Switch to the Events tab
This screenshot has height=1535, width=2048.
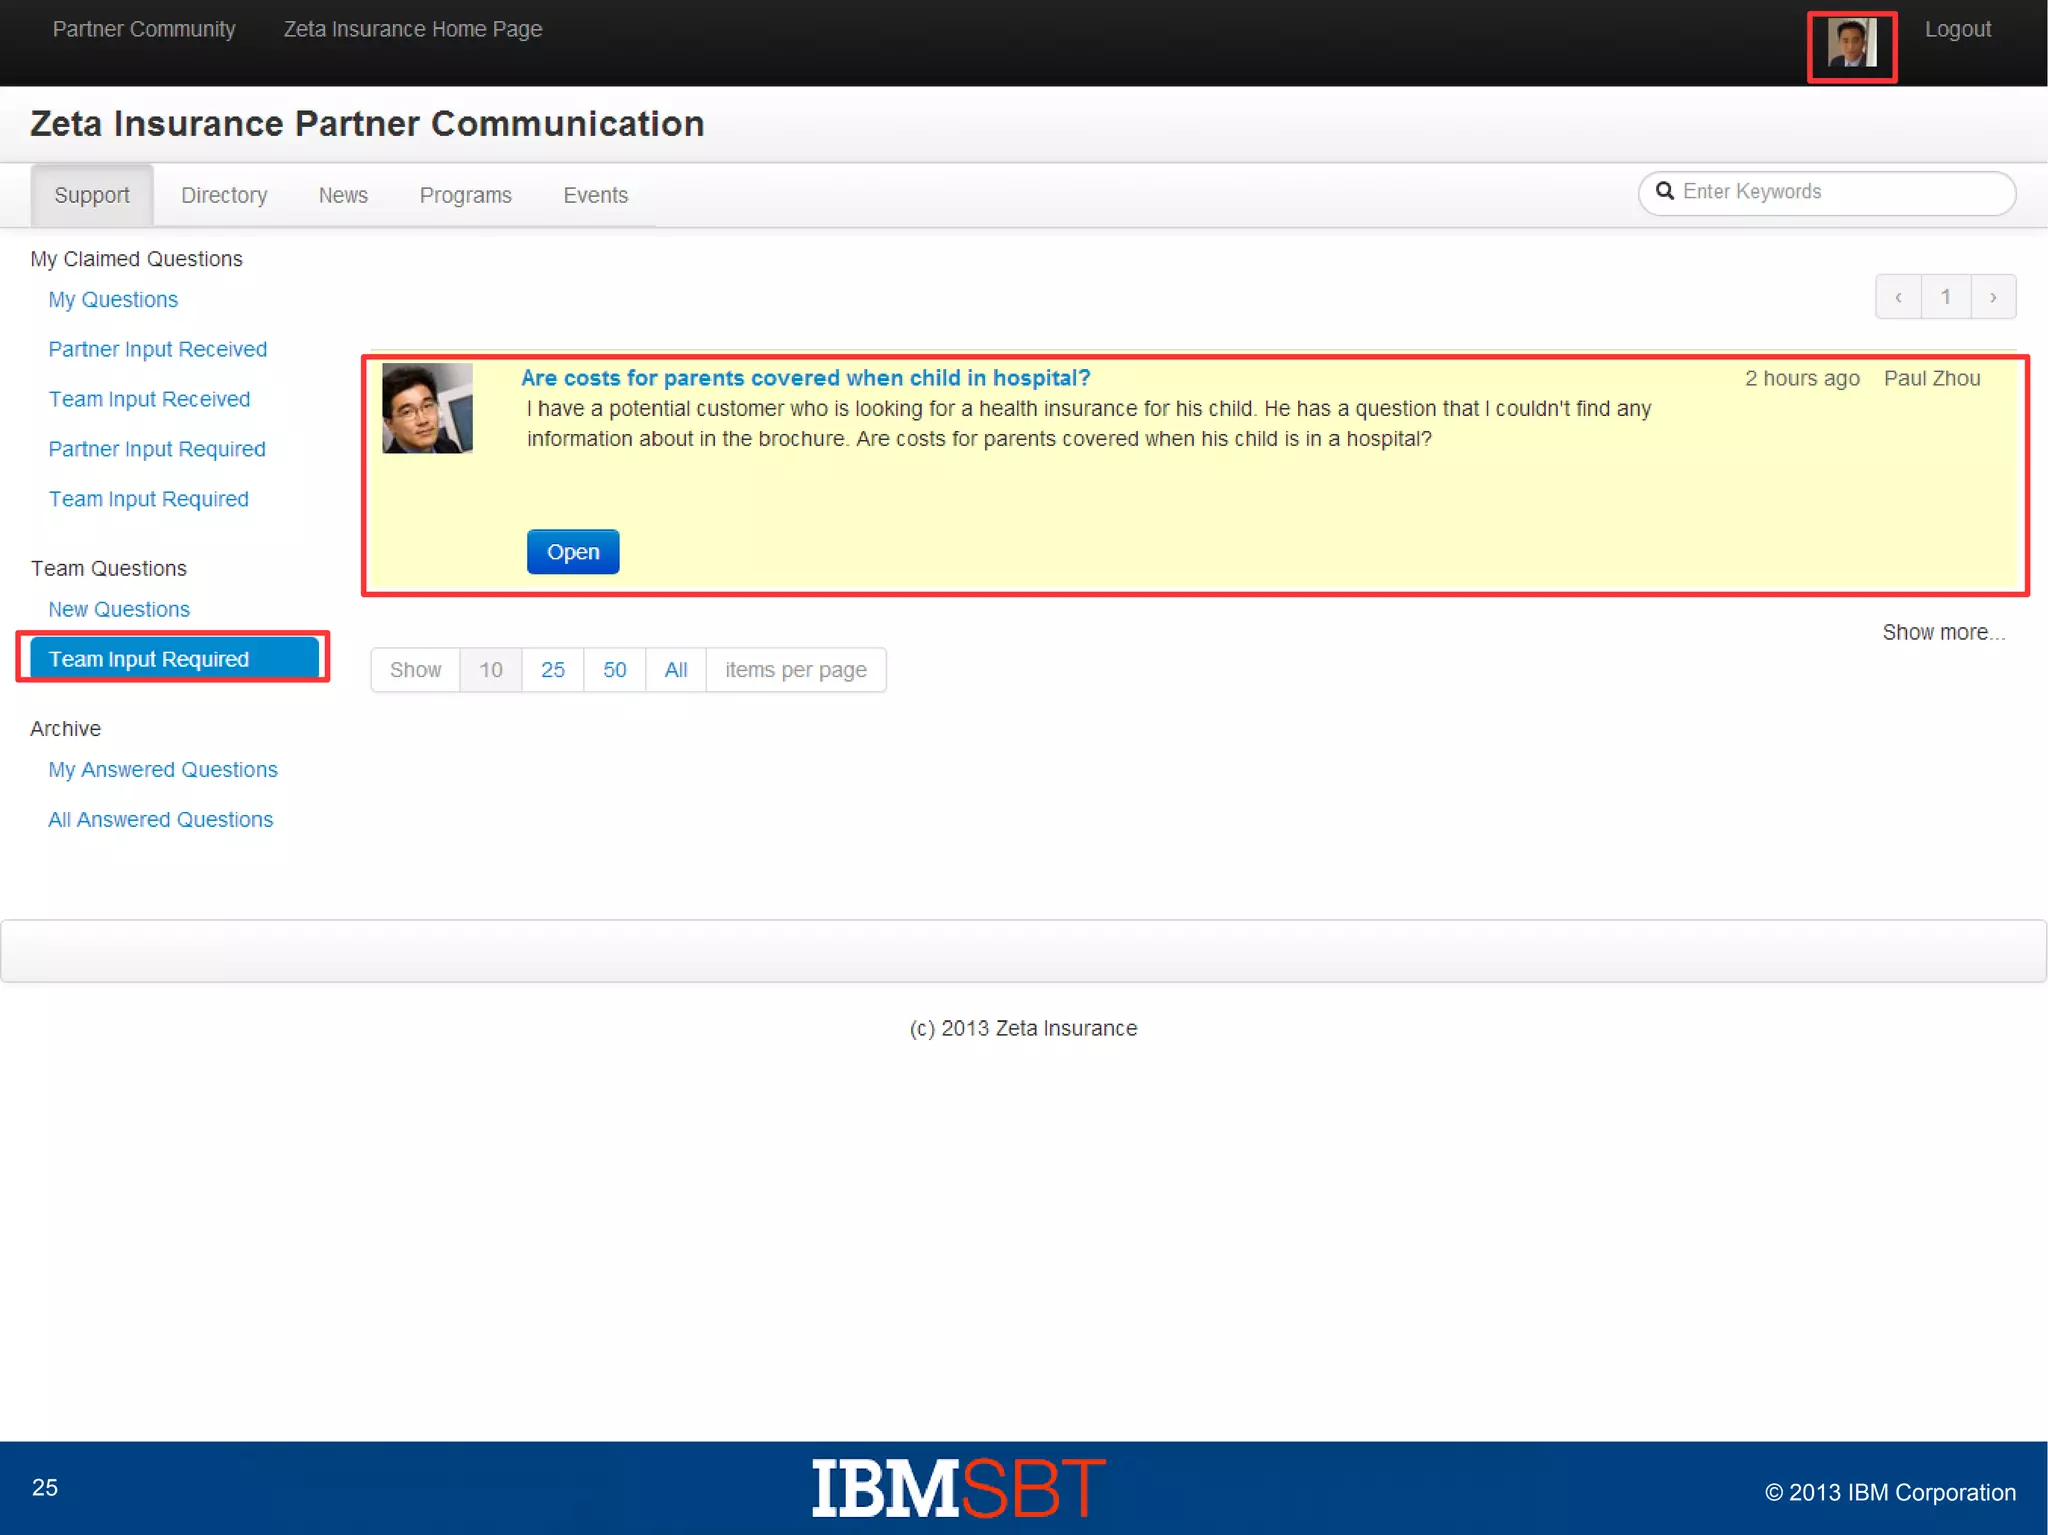595,195
